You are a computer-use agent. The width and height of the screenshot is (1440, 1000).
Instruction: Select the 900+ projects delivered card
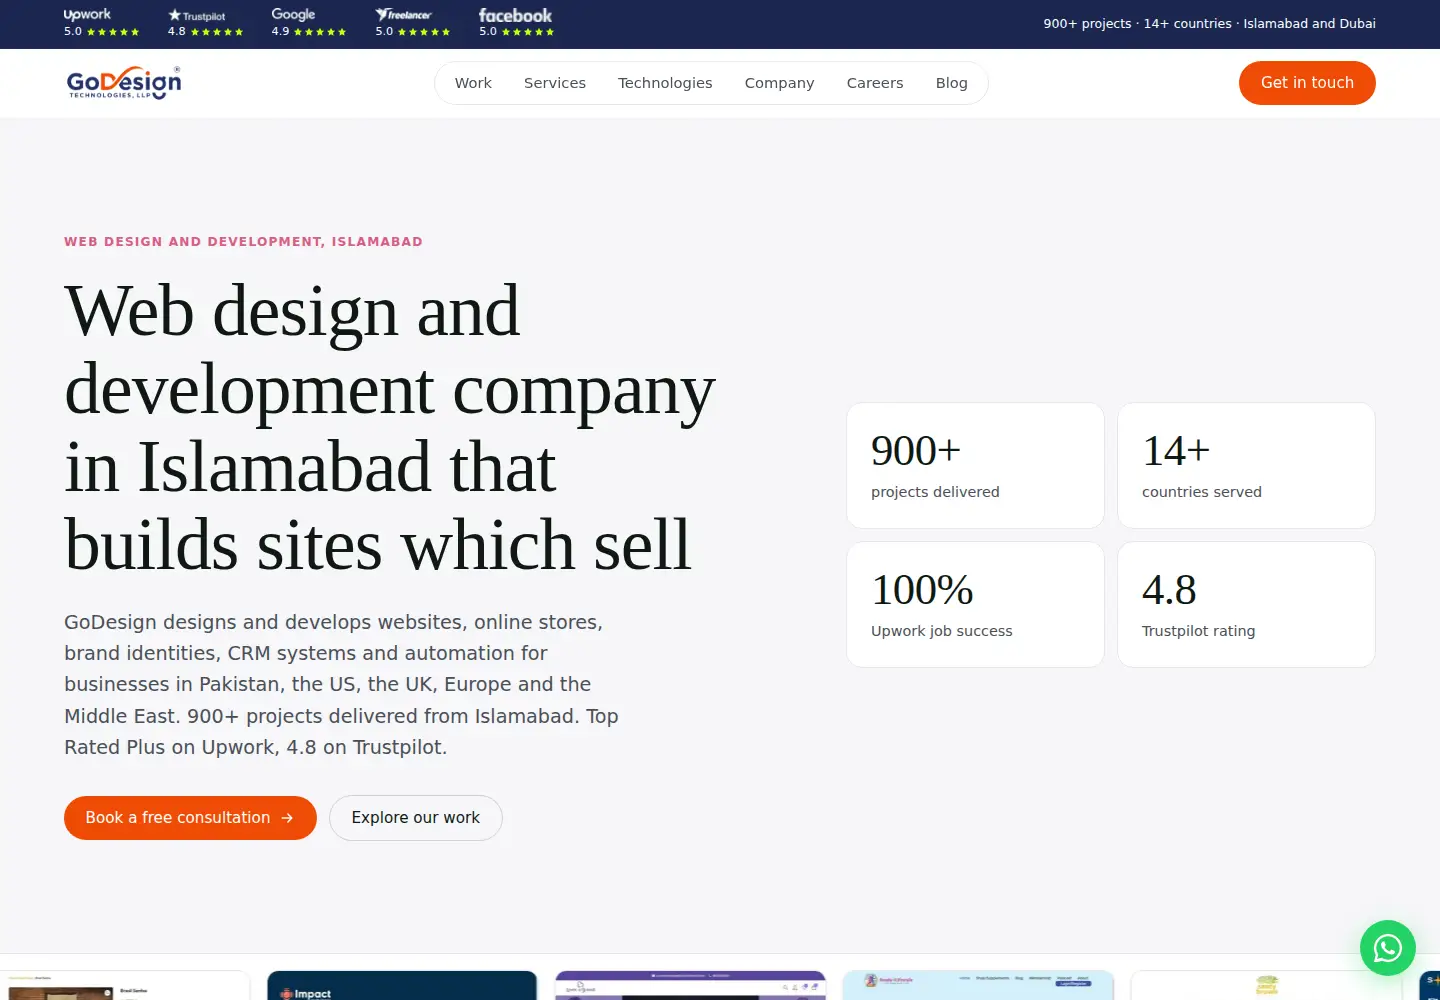(x=975, y=466)
